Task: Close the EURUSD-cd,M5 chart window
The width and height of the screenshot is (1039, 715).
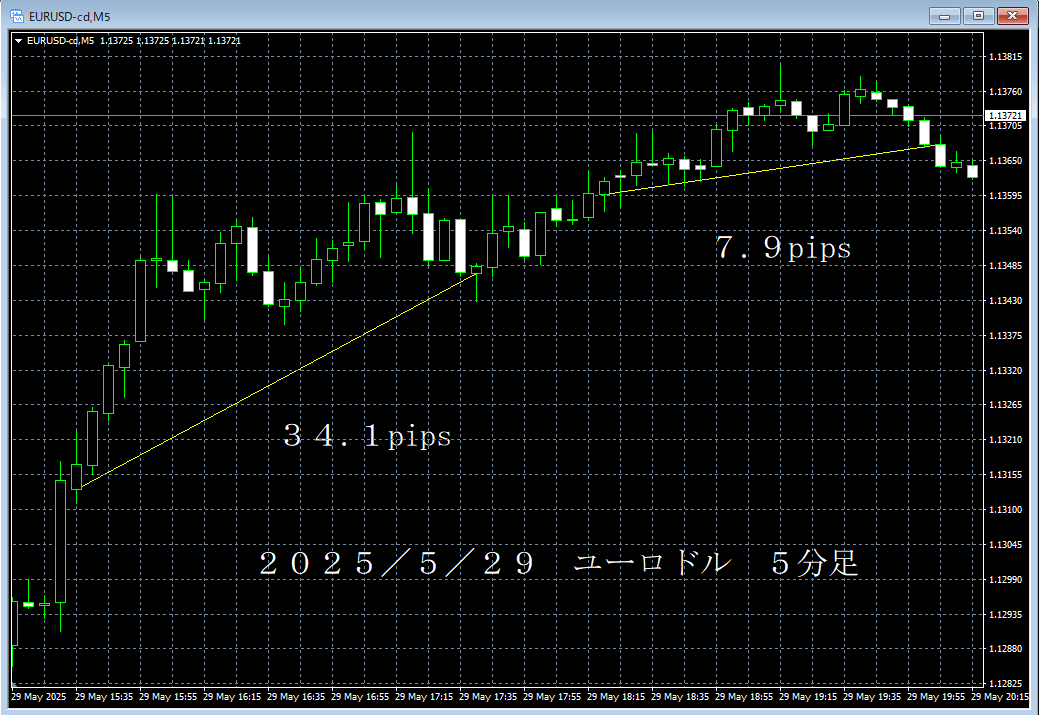Action: click(1012, 15)
